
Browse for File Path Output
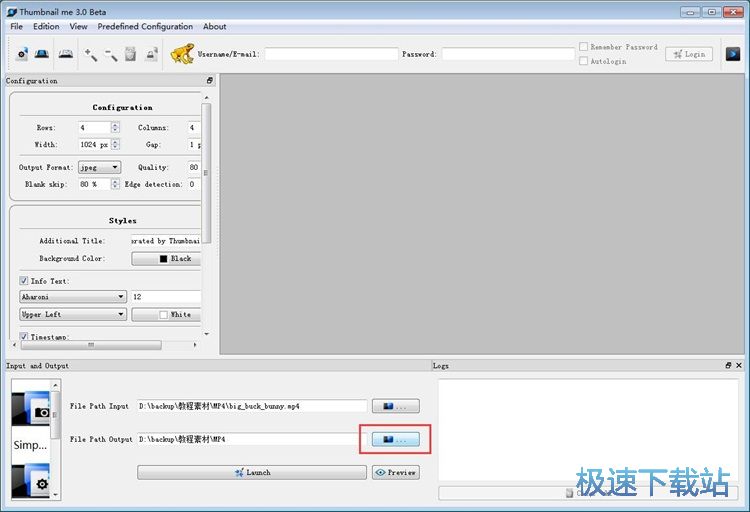click(x=396, y=439)
